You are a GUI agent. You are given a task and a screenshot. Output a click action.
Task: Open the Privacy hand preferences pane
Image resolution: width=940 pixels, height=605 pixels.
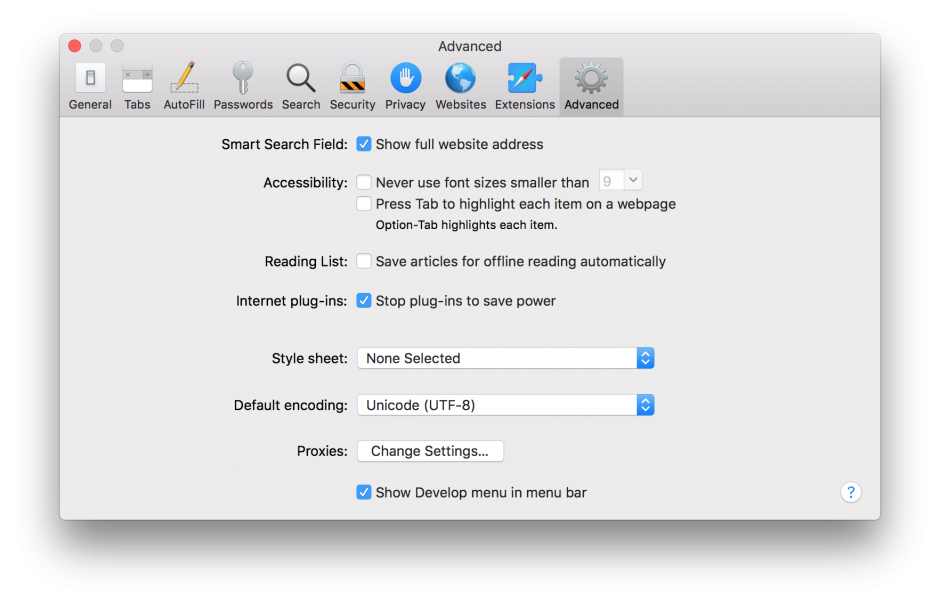tap(405, 86)
